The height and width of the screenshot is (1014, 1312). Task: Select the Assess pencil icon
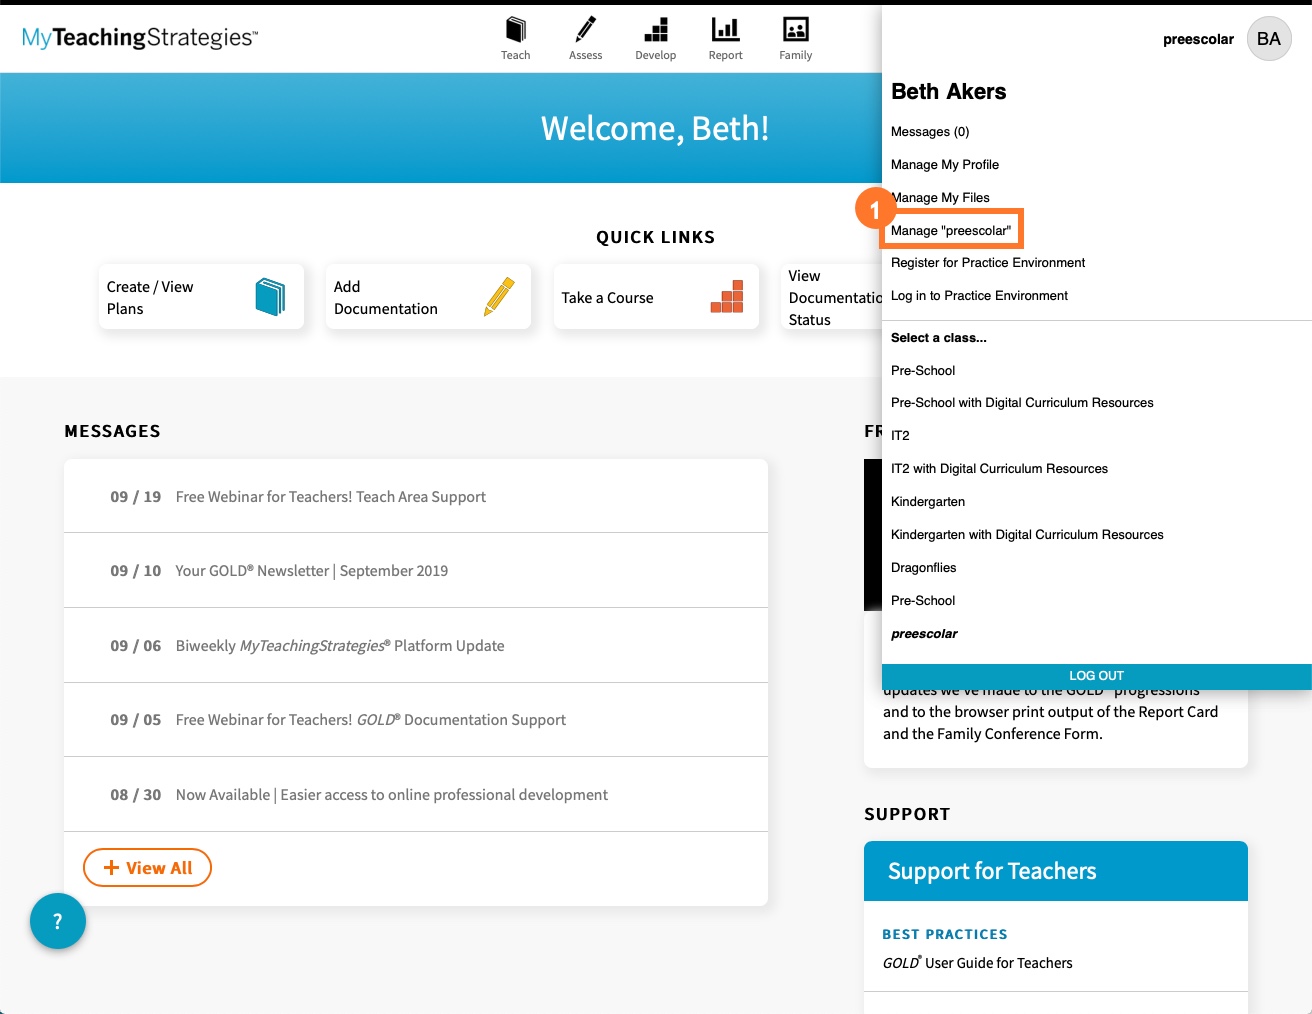tap(585, 28)
